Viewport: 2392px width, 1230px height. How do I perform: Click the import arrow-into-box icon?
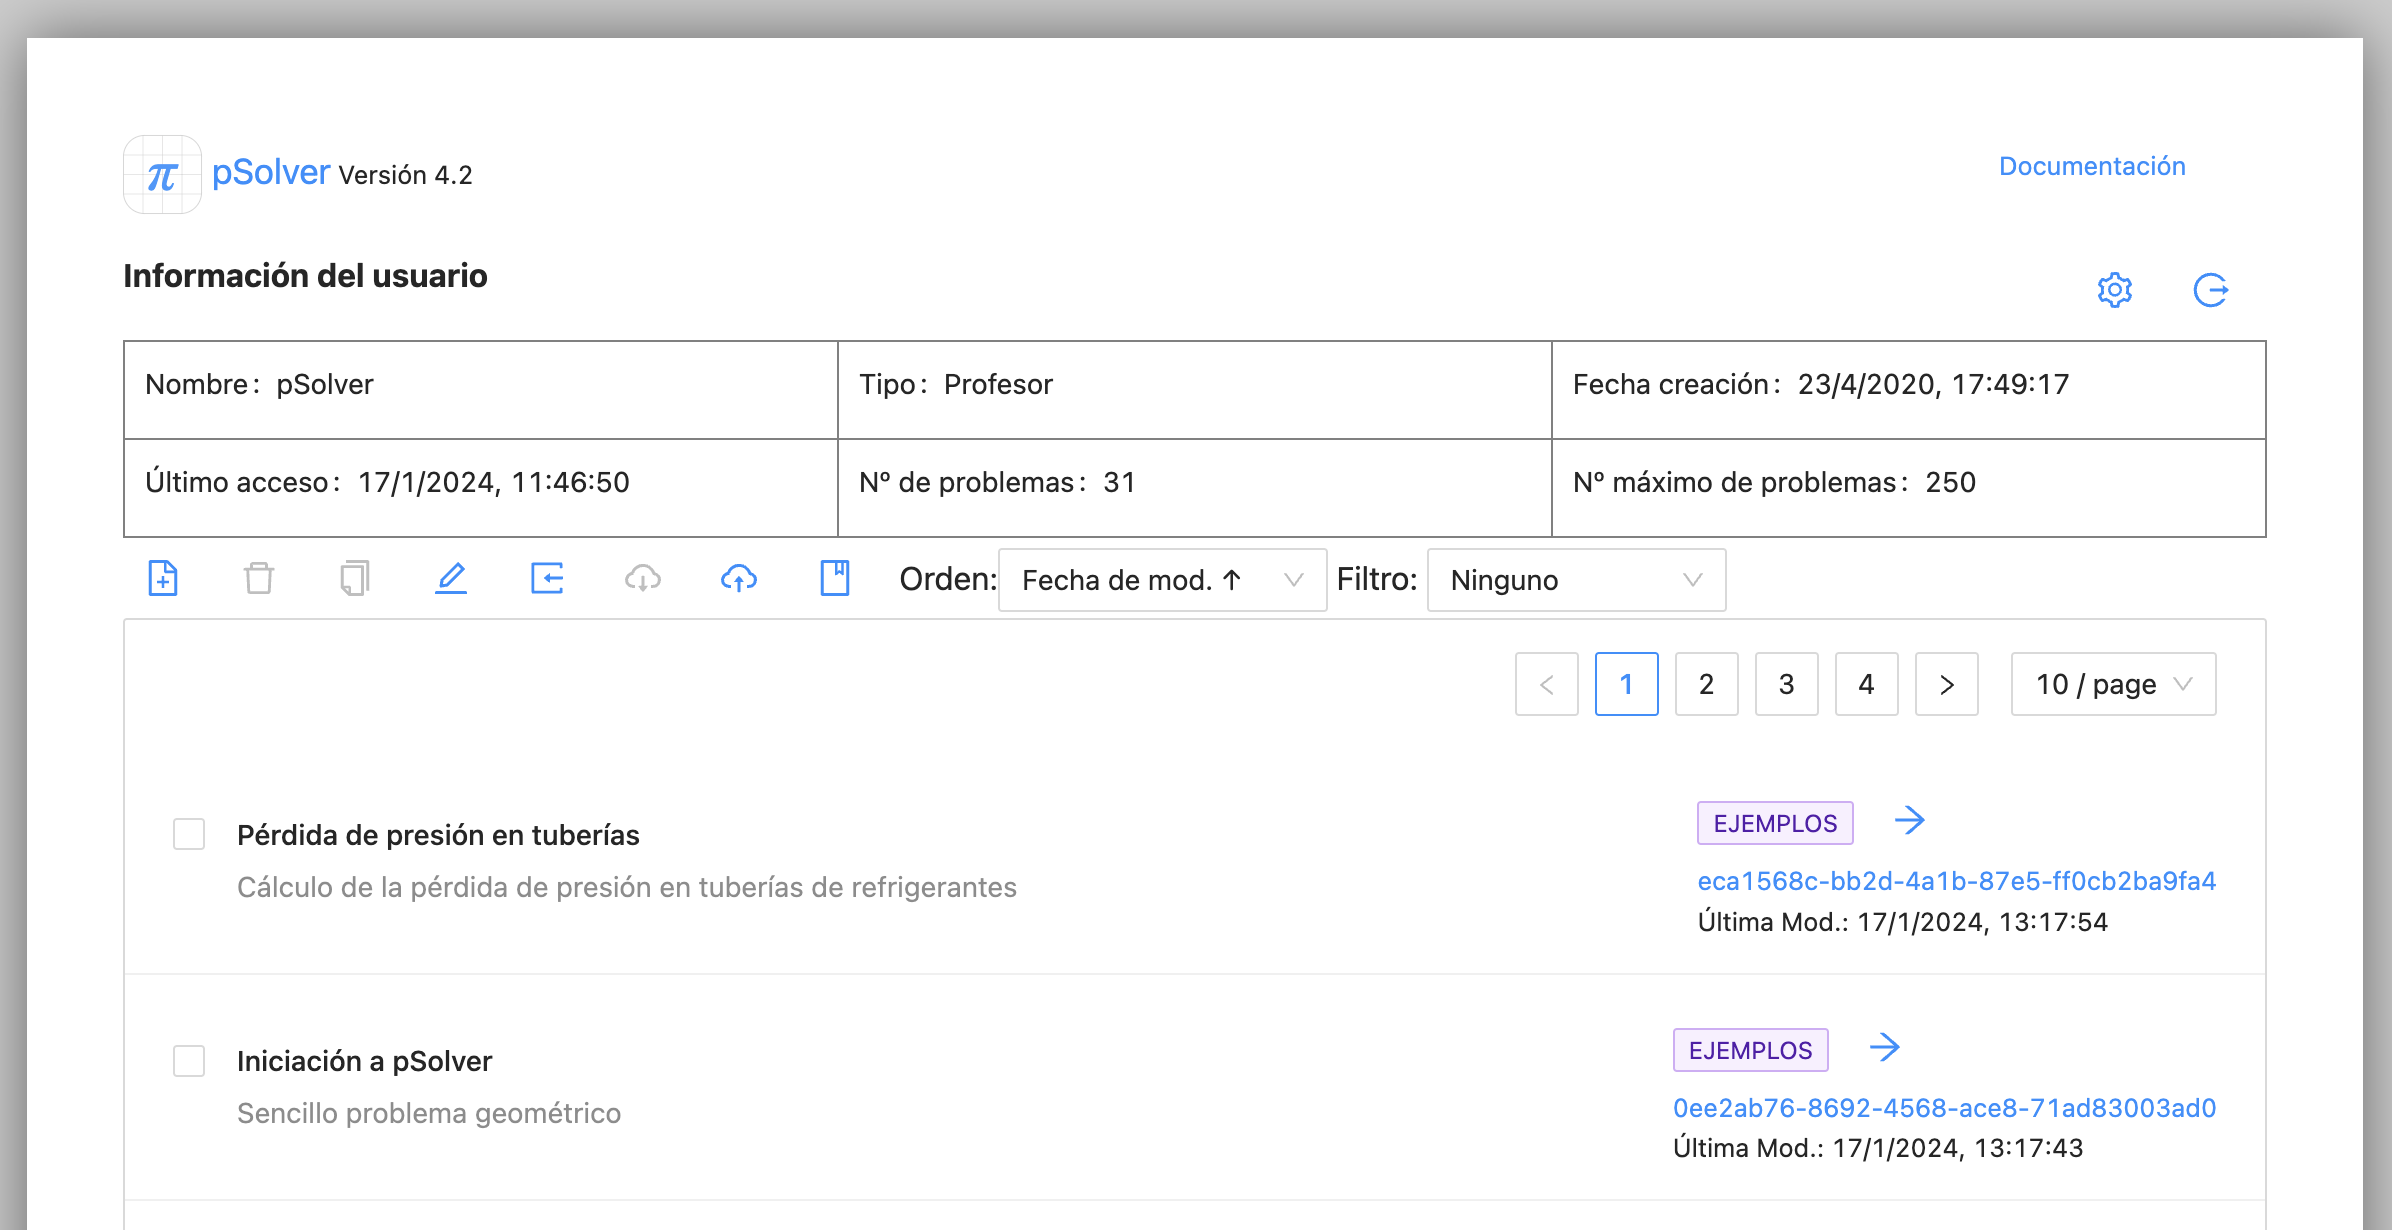tap(547, 578)
